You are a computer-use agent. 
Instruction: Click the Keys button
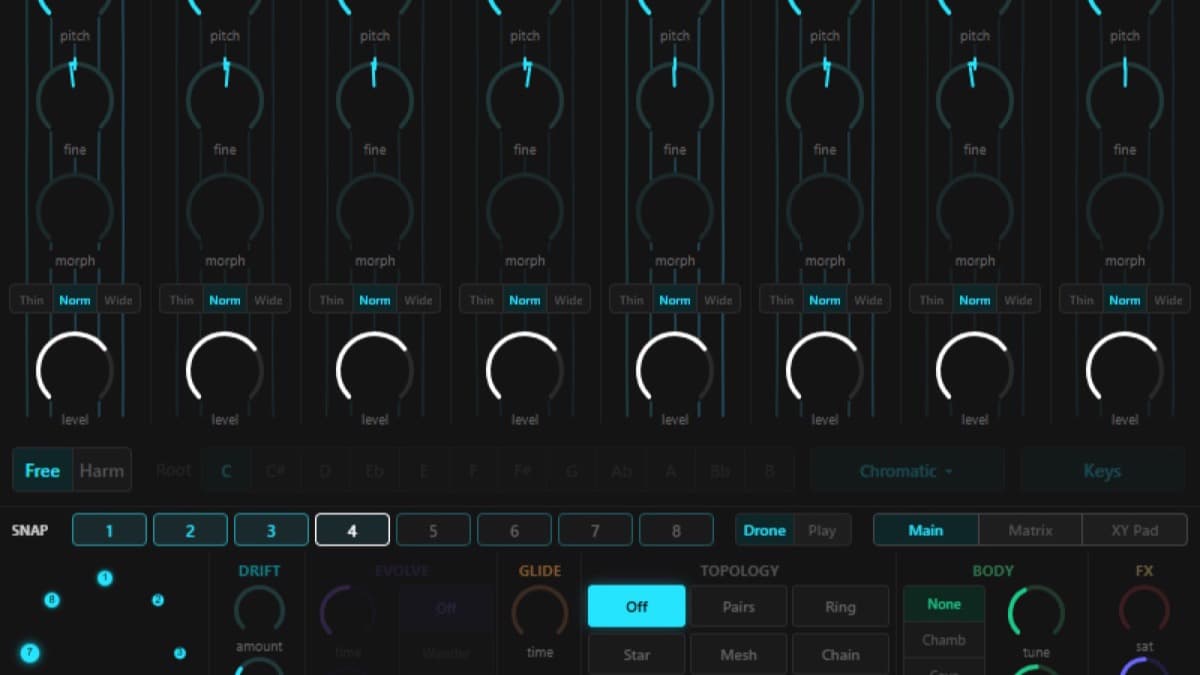pos(1102,470)
